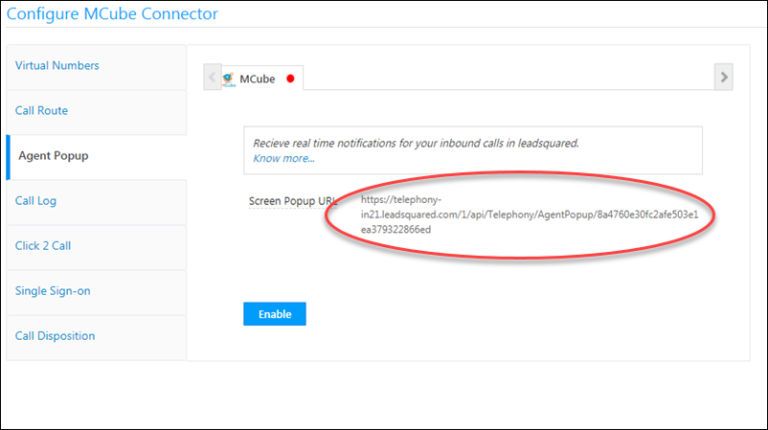Click the Configure MCube Connector heading
Image resolution: width=768 pixels, height=430 pixels.
pos(112,14)
